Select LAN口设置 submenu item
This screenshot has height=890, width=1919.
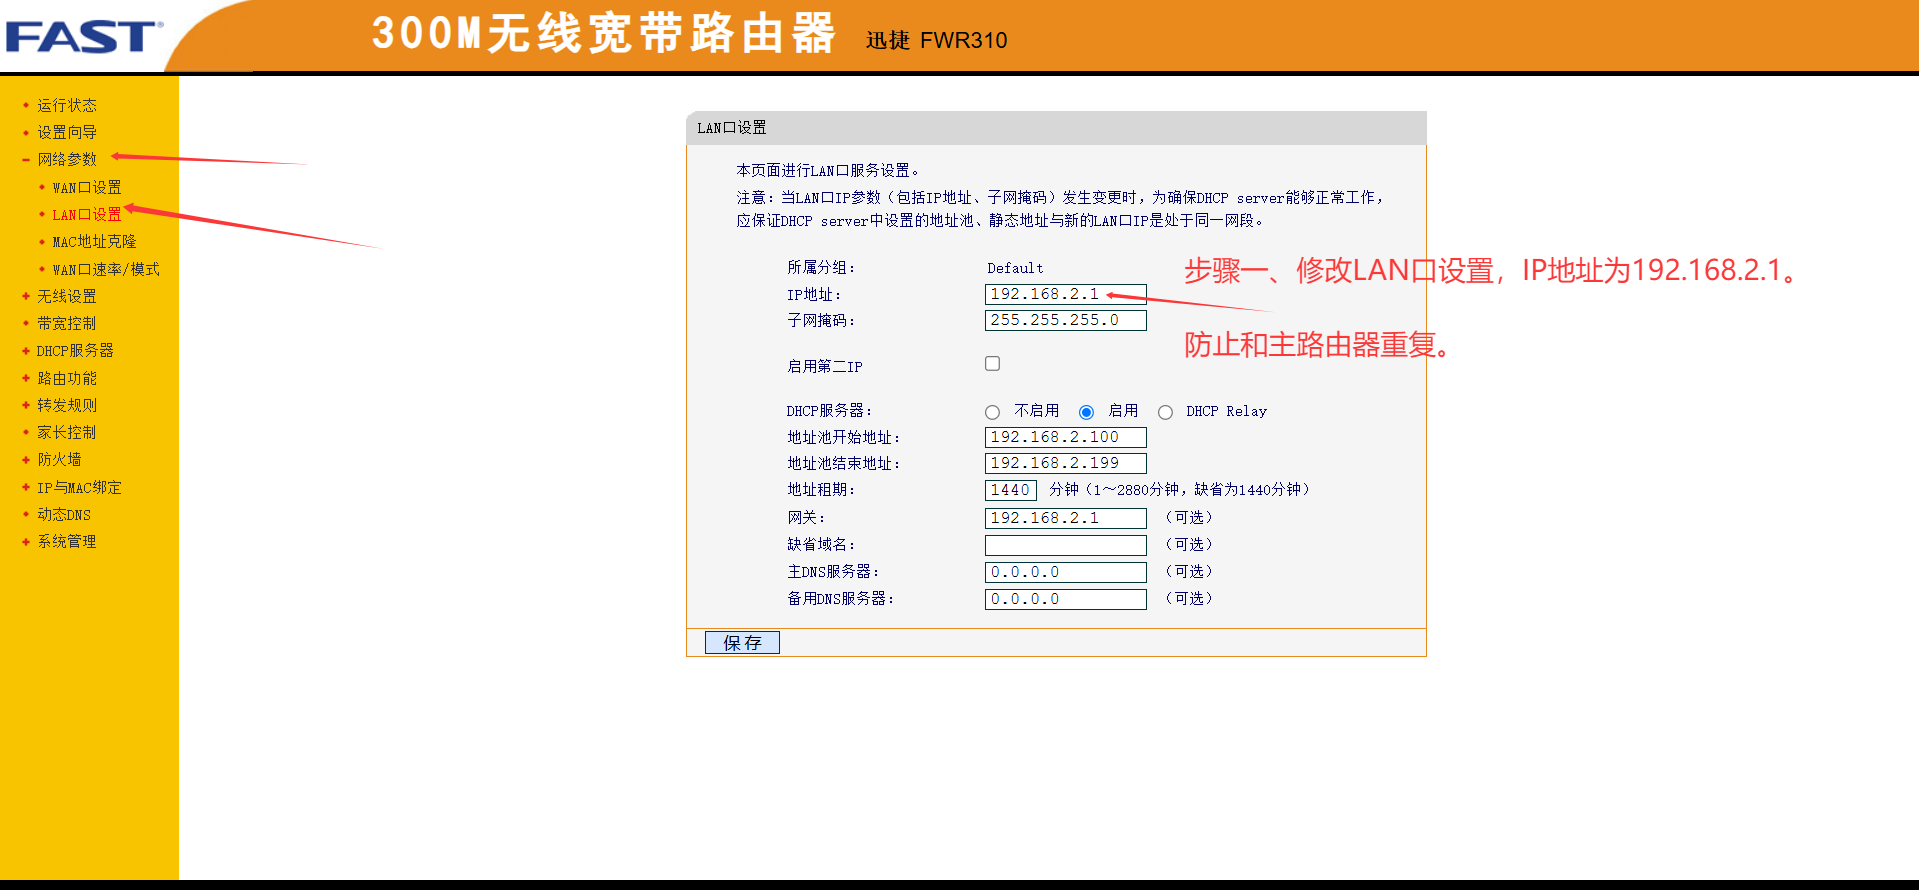[87, 214]
